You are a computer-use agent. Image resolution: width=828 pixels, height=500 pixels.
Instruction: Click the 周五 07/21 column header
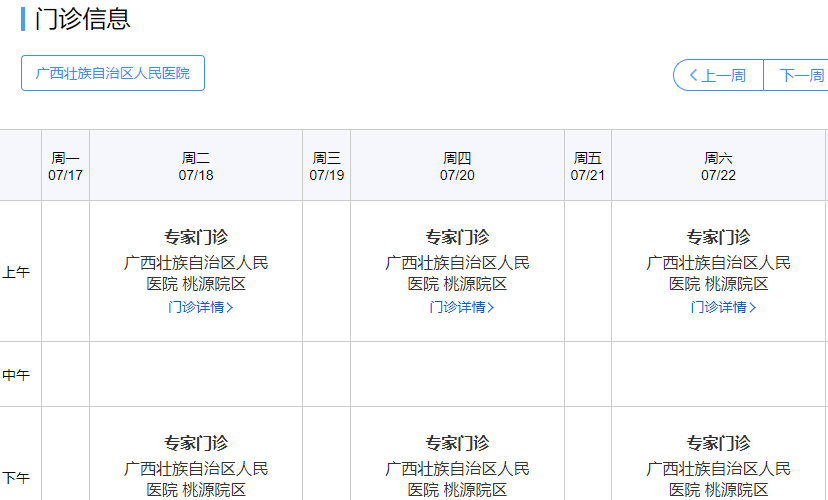(588, 166)
